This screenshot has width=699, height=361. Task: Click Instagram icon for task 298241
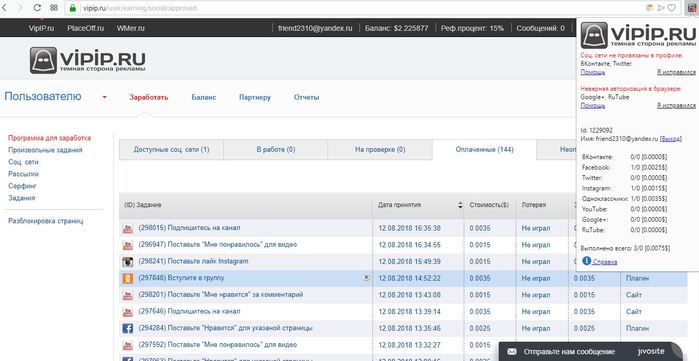coord(128,262)
